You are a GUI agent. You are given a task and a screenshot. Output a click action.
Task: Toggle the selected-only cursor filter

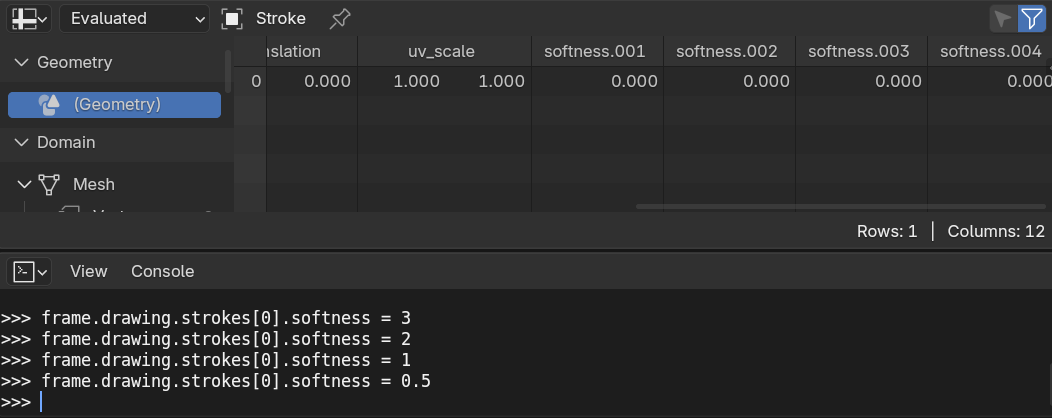coord(1003,19)
